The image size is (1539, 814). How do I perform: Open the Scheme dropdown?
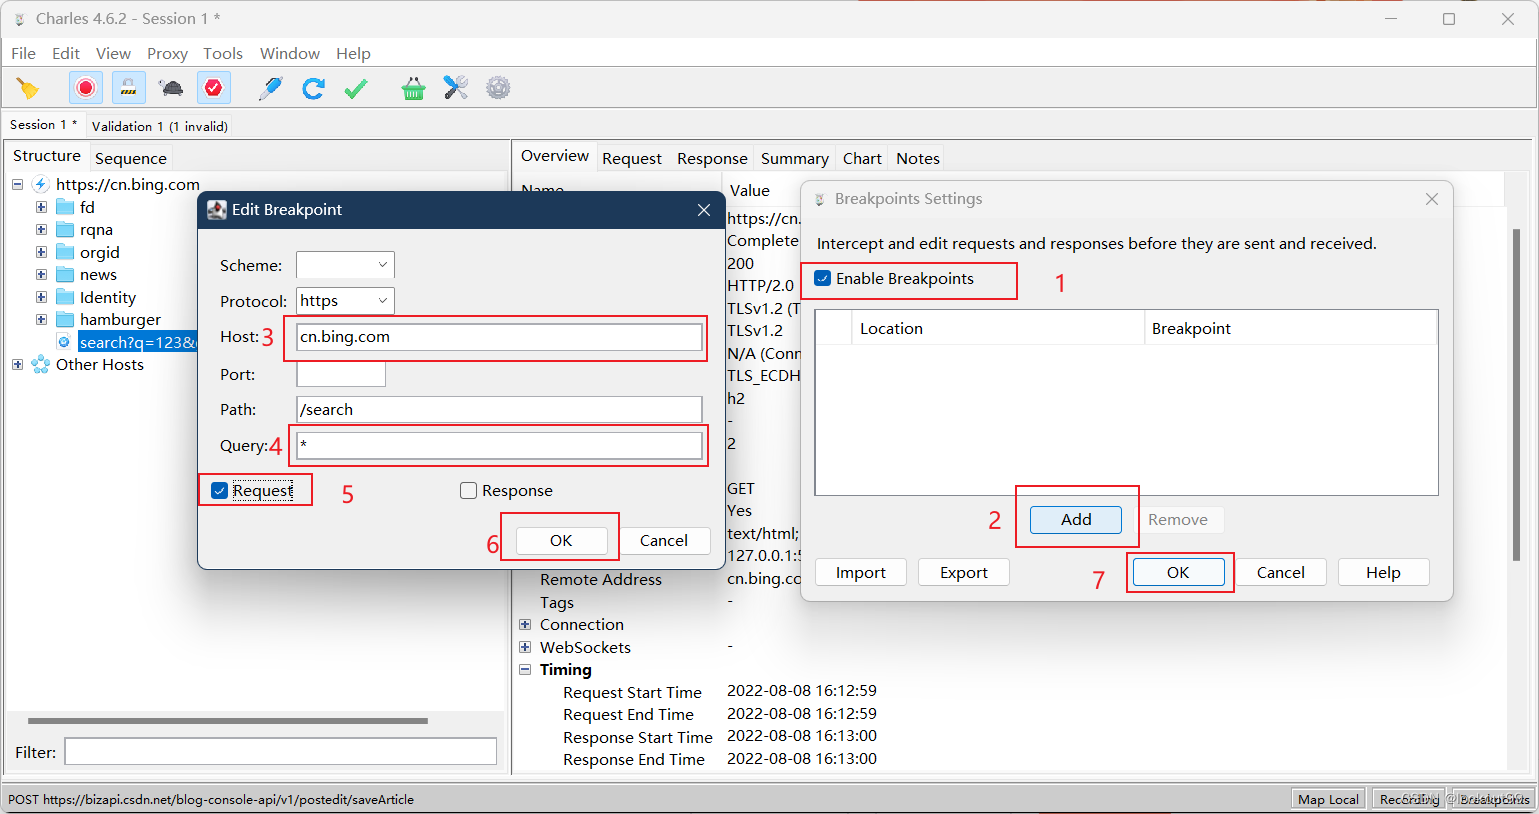pos(345,265)
